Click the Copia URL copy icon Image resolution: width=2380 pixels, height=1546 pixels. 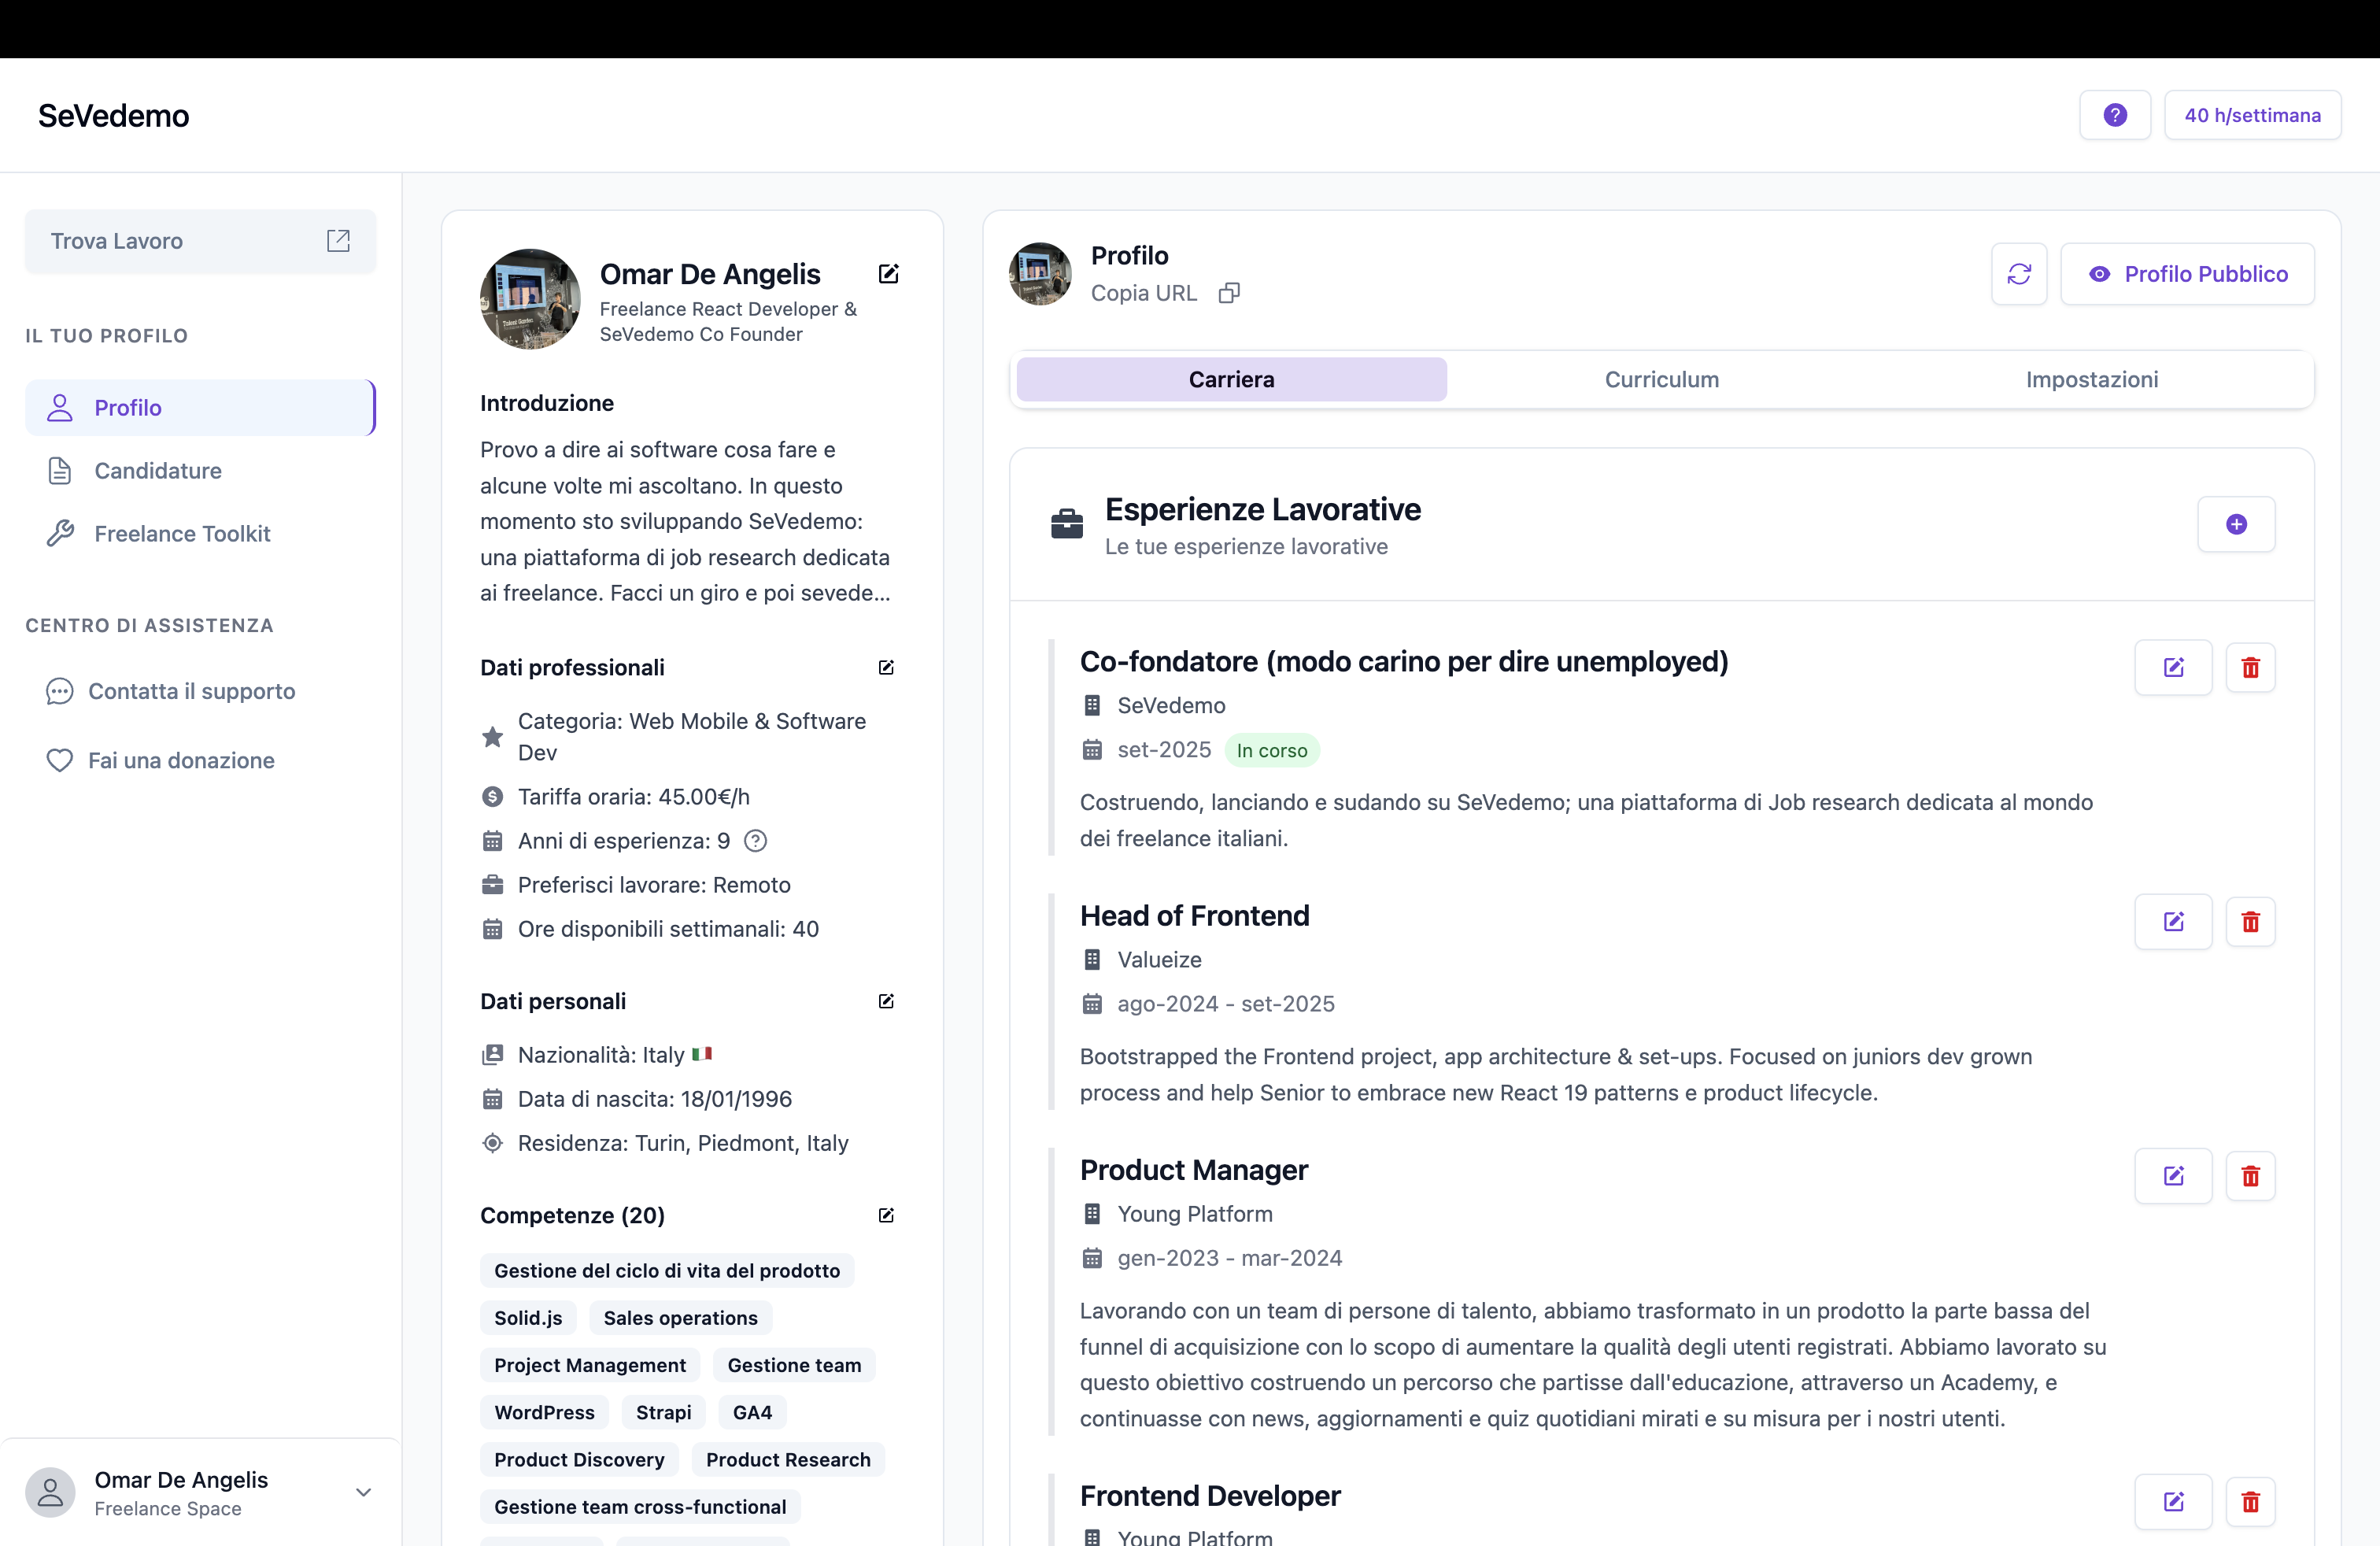tap(1229, 292)
